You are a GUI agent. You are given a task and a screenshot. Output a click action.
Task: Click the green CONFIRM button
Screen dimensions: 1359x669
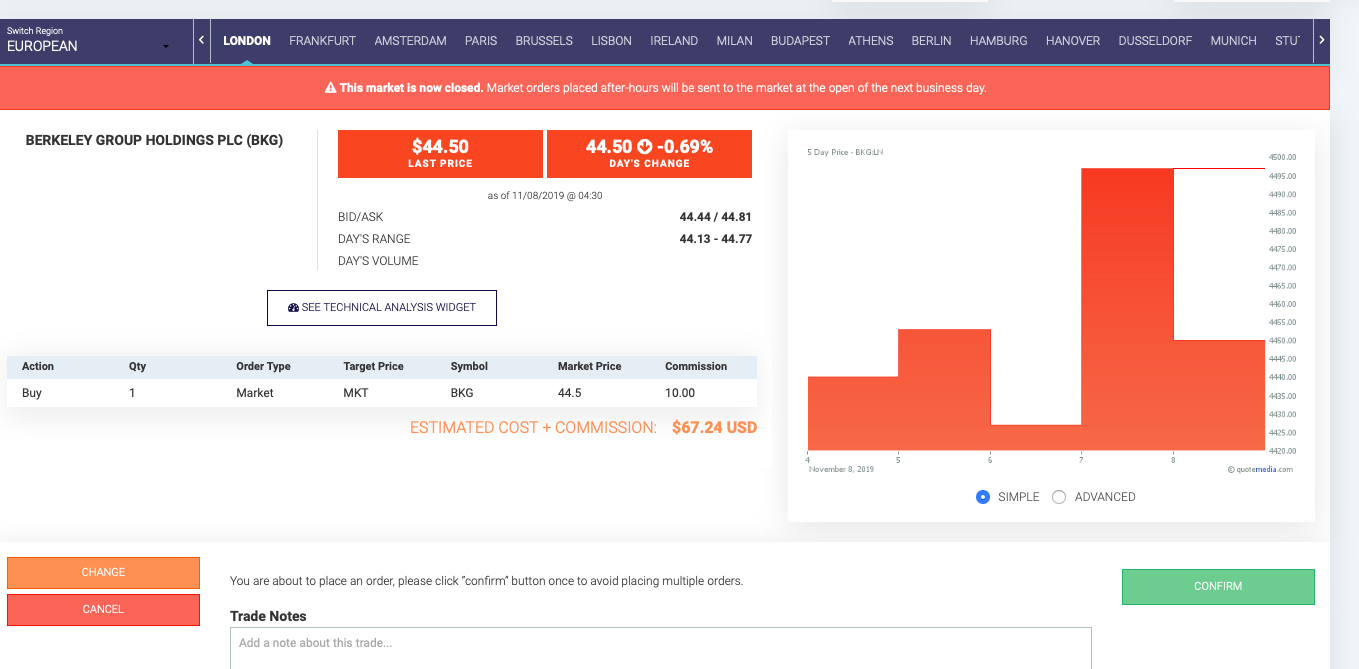tap(1218, 587)
